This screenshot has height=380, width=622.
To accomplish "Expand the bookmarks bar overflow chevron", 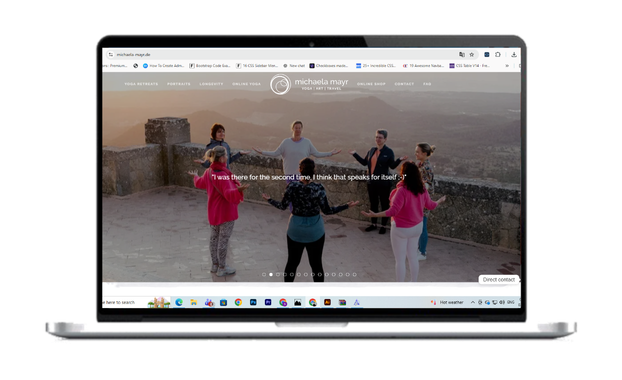I will (507, 65).
